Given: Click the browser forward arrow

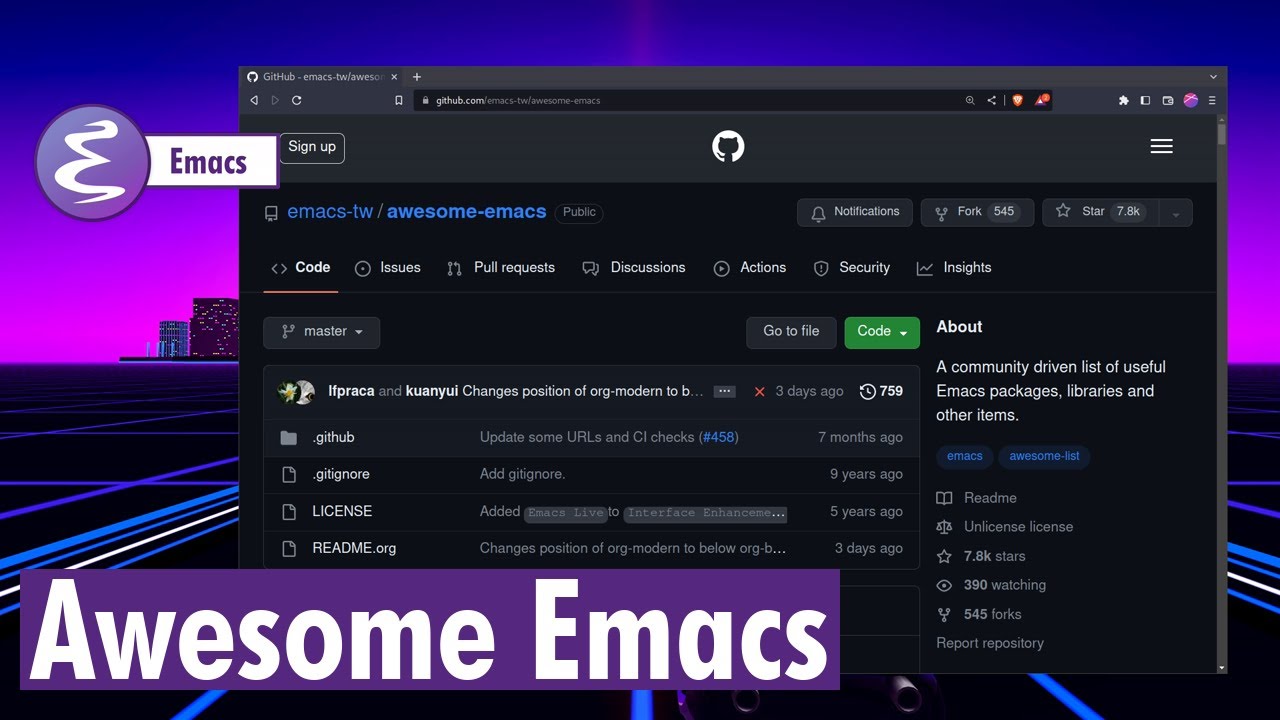Looking at the screenshot, I should point(275,100).
